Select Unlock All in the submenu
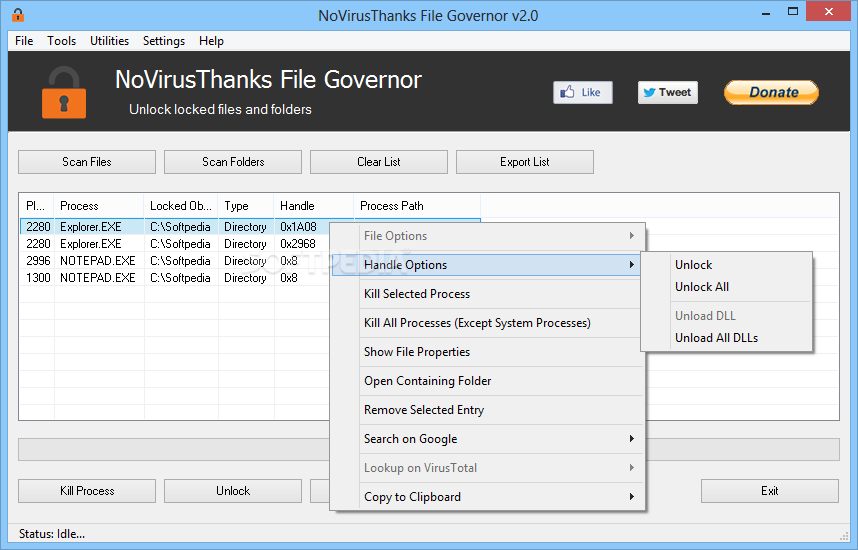This screenshot has height=550, width=858. 727,287
